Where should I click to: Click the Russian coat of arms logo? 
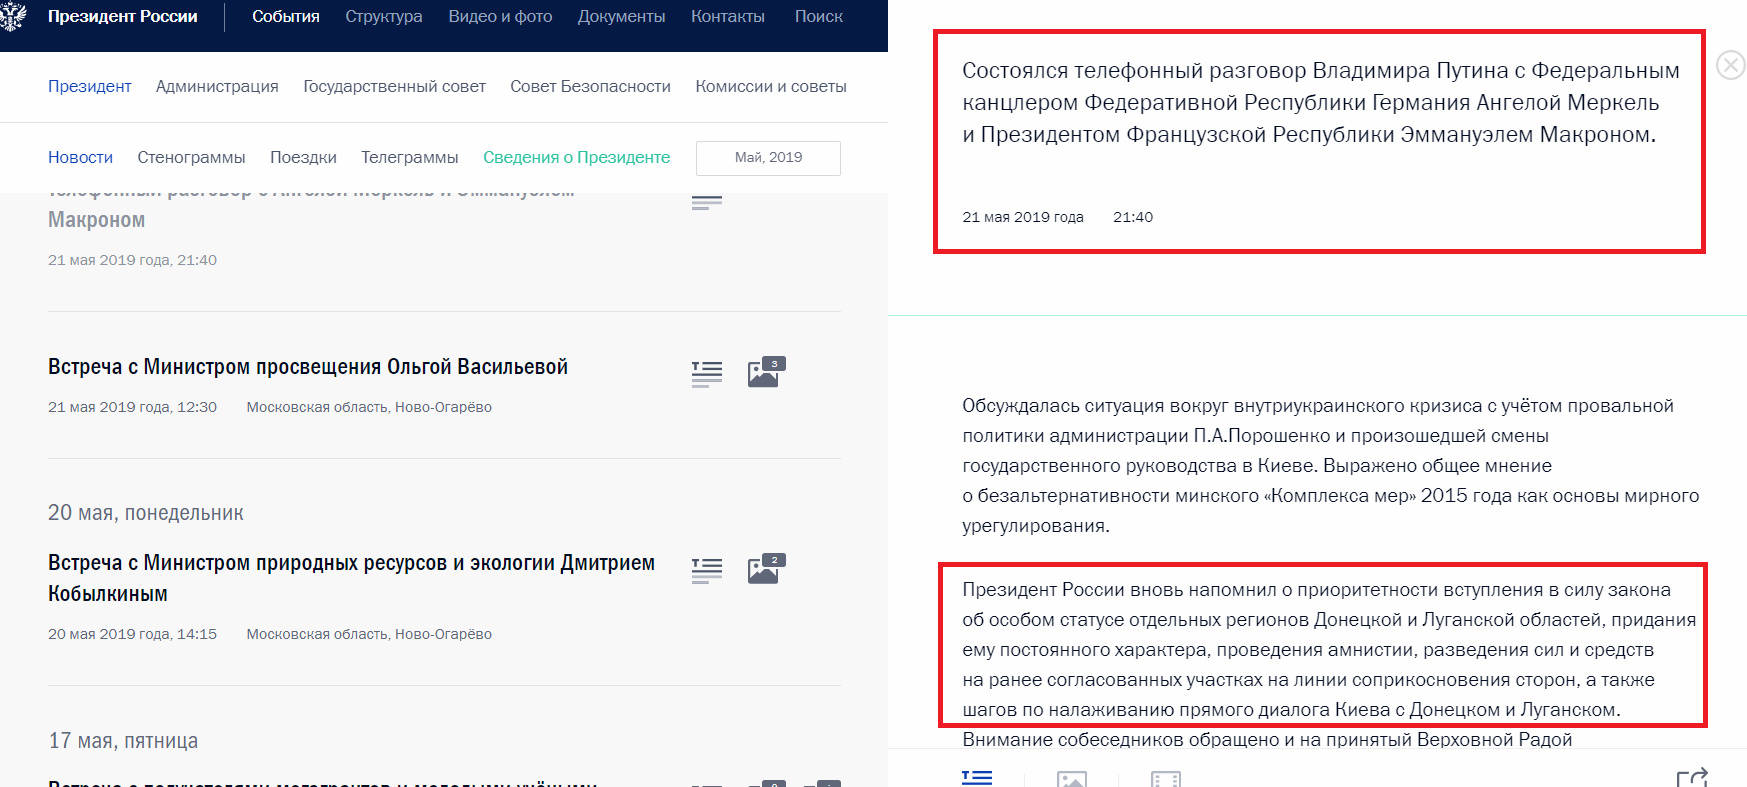coord(14,16)
